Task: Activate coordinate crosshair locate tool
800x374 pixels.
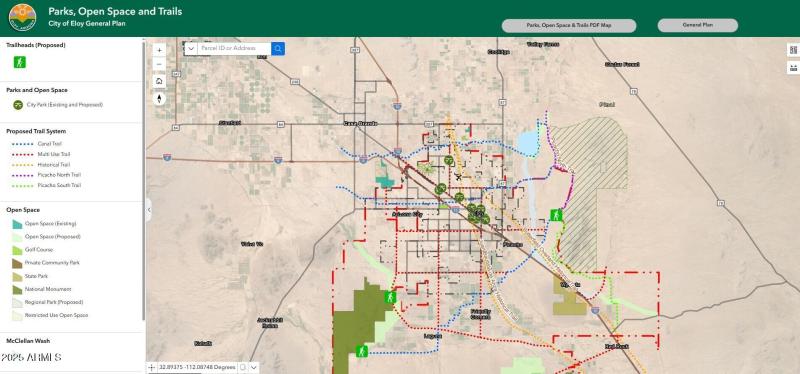Action: point(152,367)
